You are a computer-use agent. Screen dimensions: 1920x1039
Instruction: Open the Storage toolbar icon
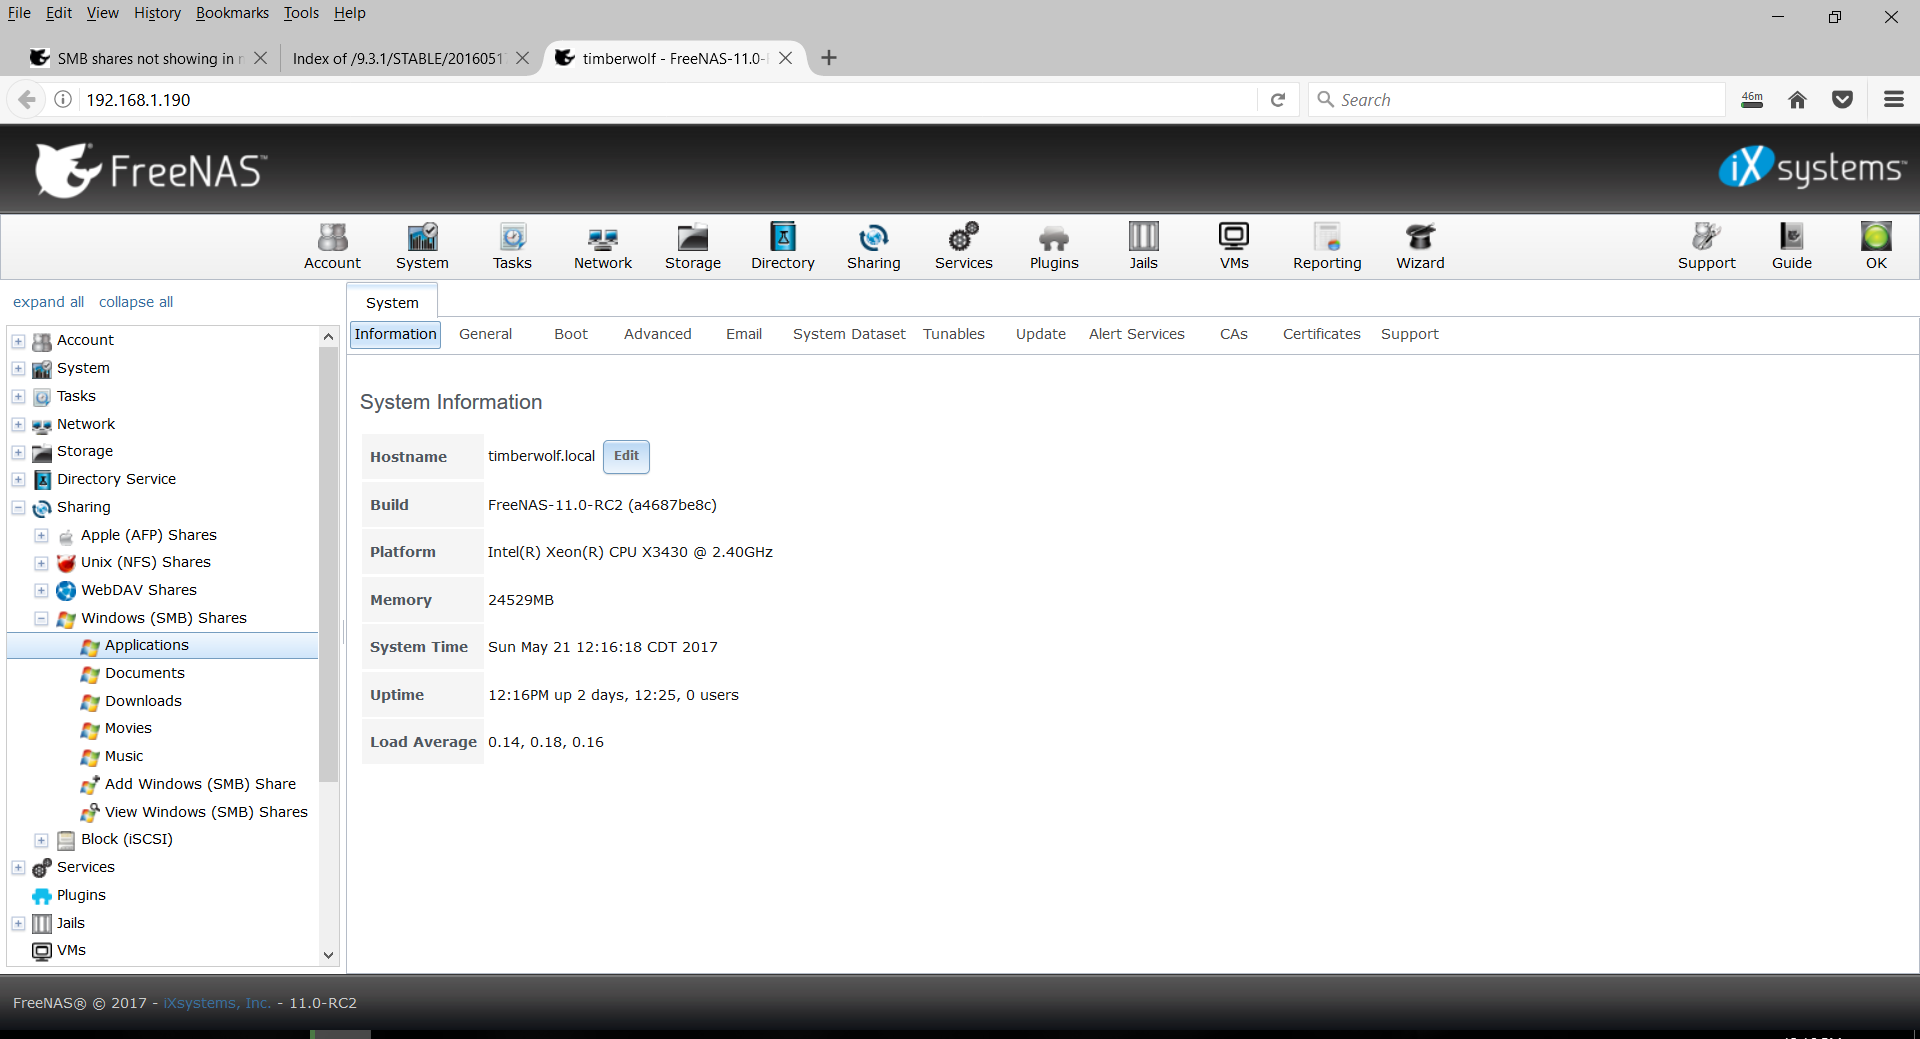(693, 246)
